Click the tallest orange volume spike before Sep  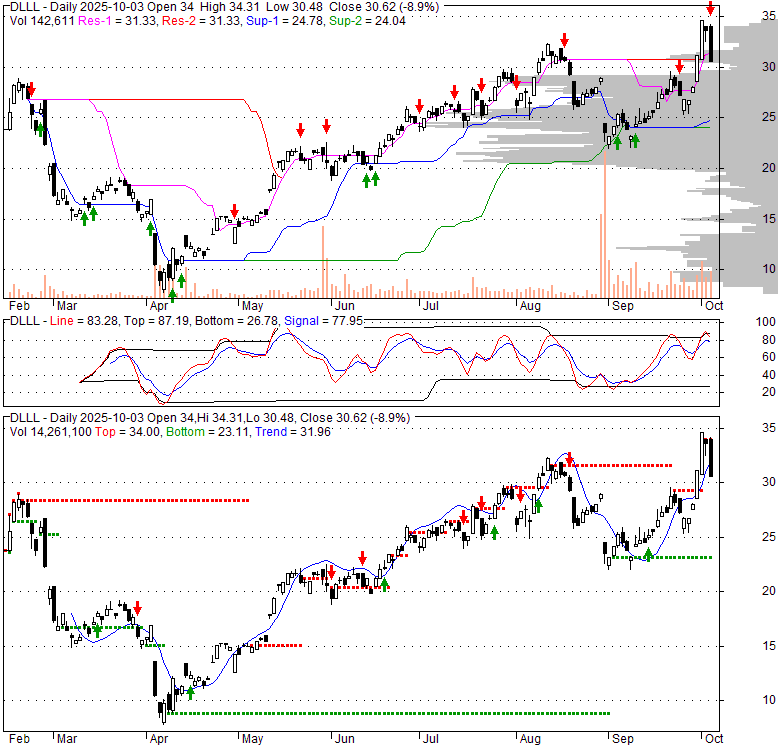pos(605,225)
